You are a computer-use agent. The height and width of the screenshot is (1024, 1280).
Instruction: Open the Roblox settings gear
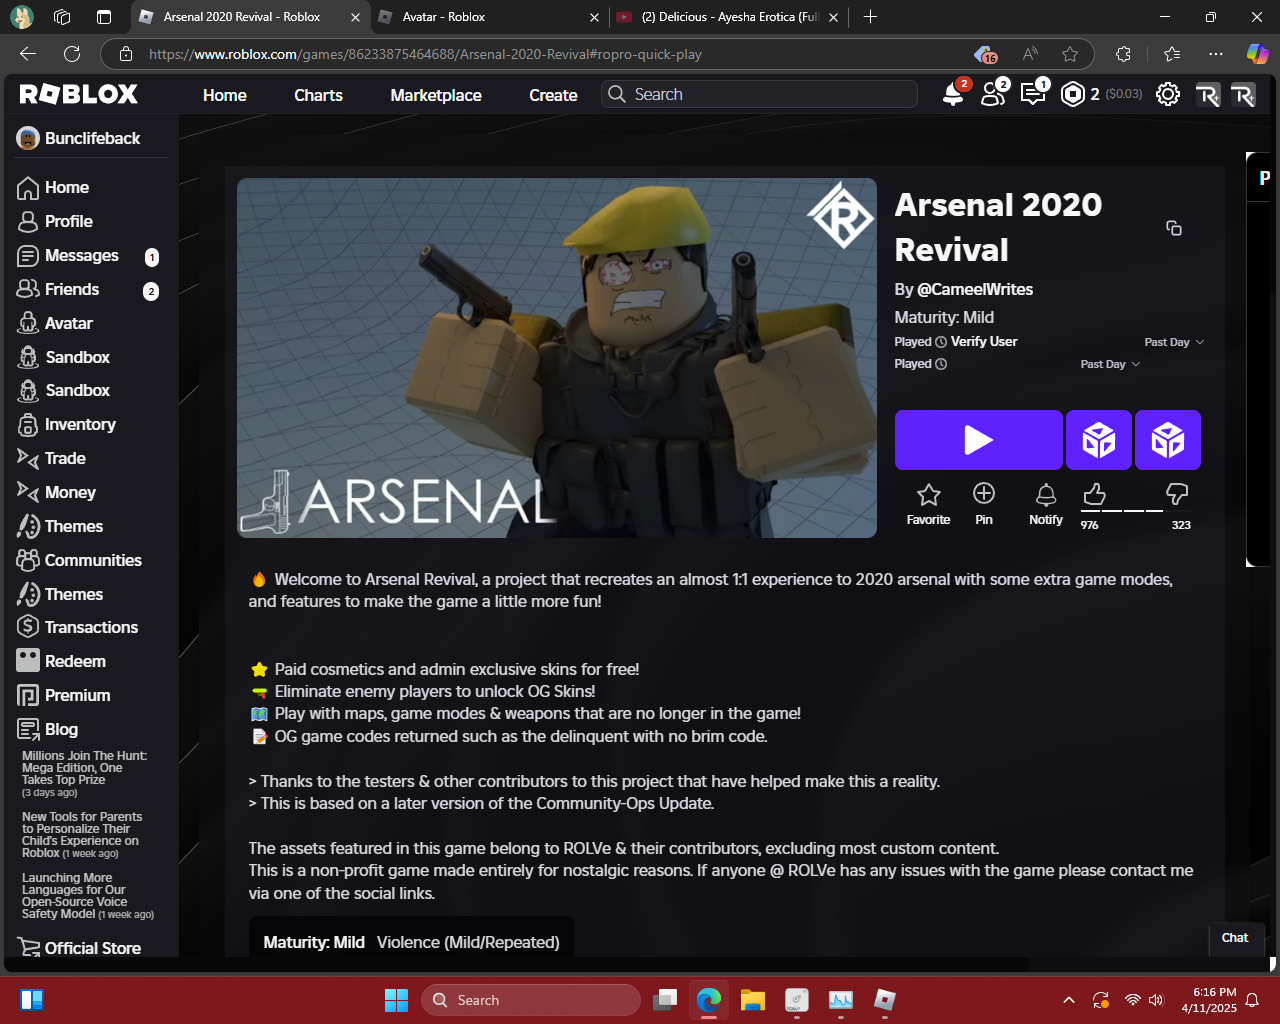click(1167, 94)
